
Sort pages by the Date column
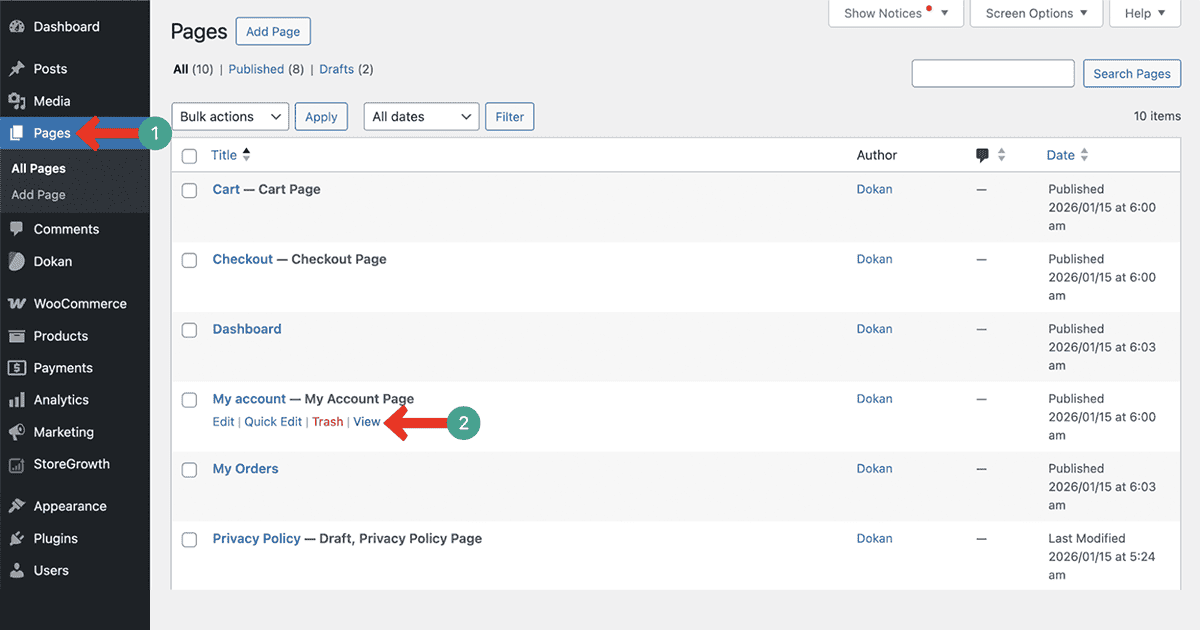point(1060,155)
